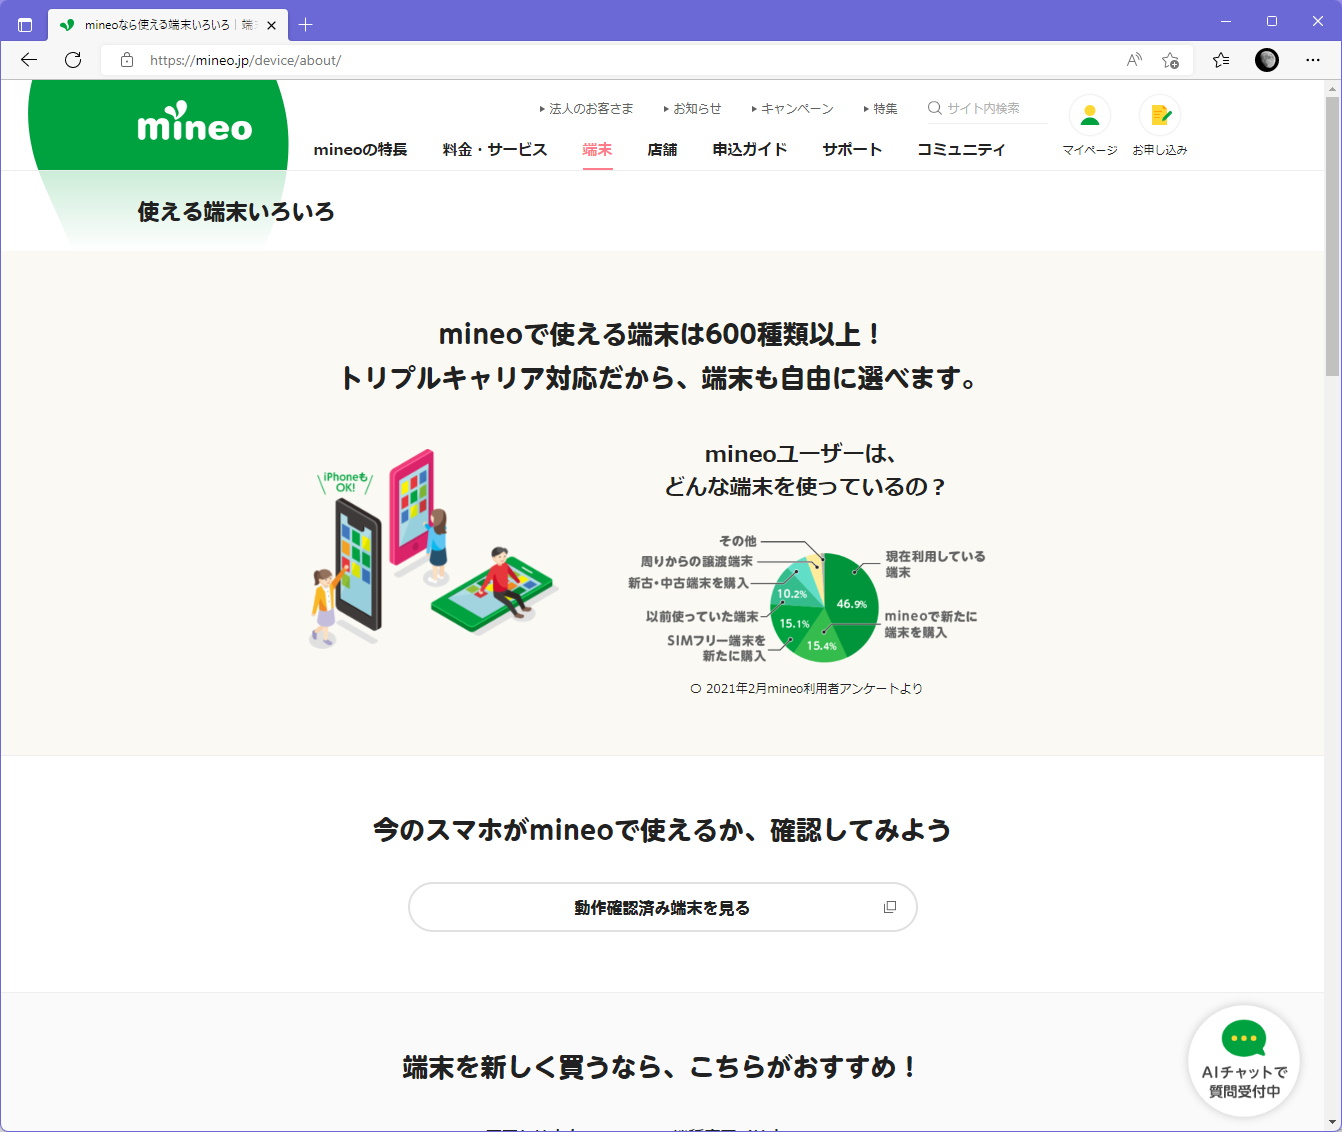Viewport: 1342px width, 1132px height.
Task: Expand the 法人のお客さま arrow link
Action: pos(586,108)
